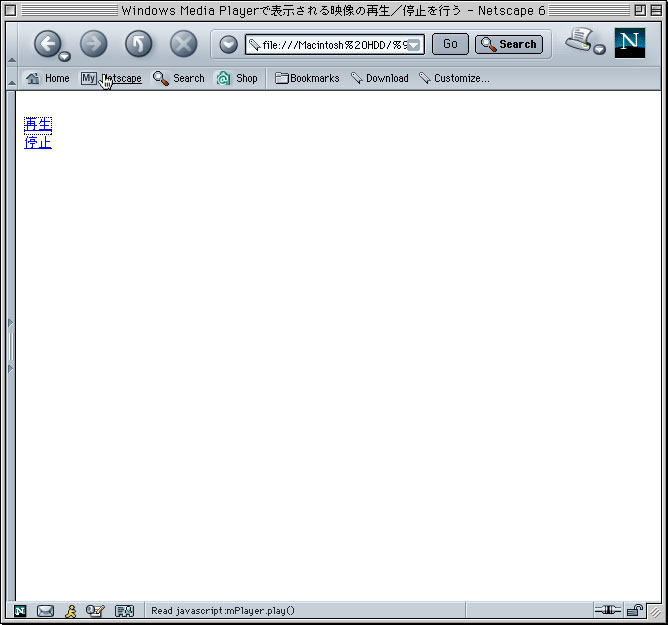Click the 再生 (play) link

pyautogui.click(x=38, y=125)
